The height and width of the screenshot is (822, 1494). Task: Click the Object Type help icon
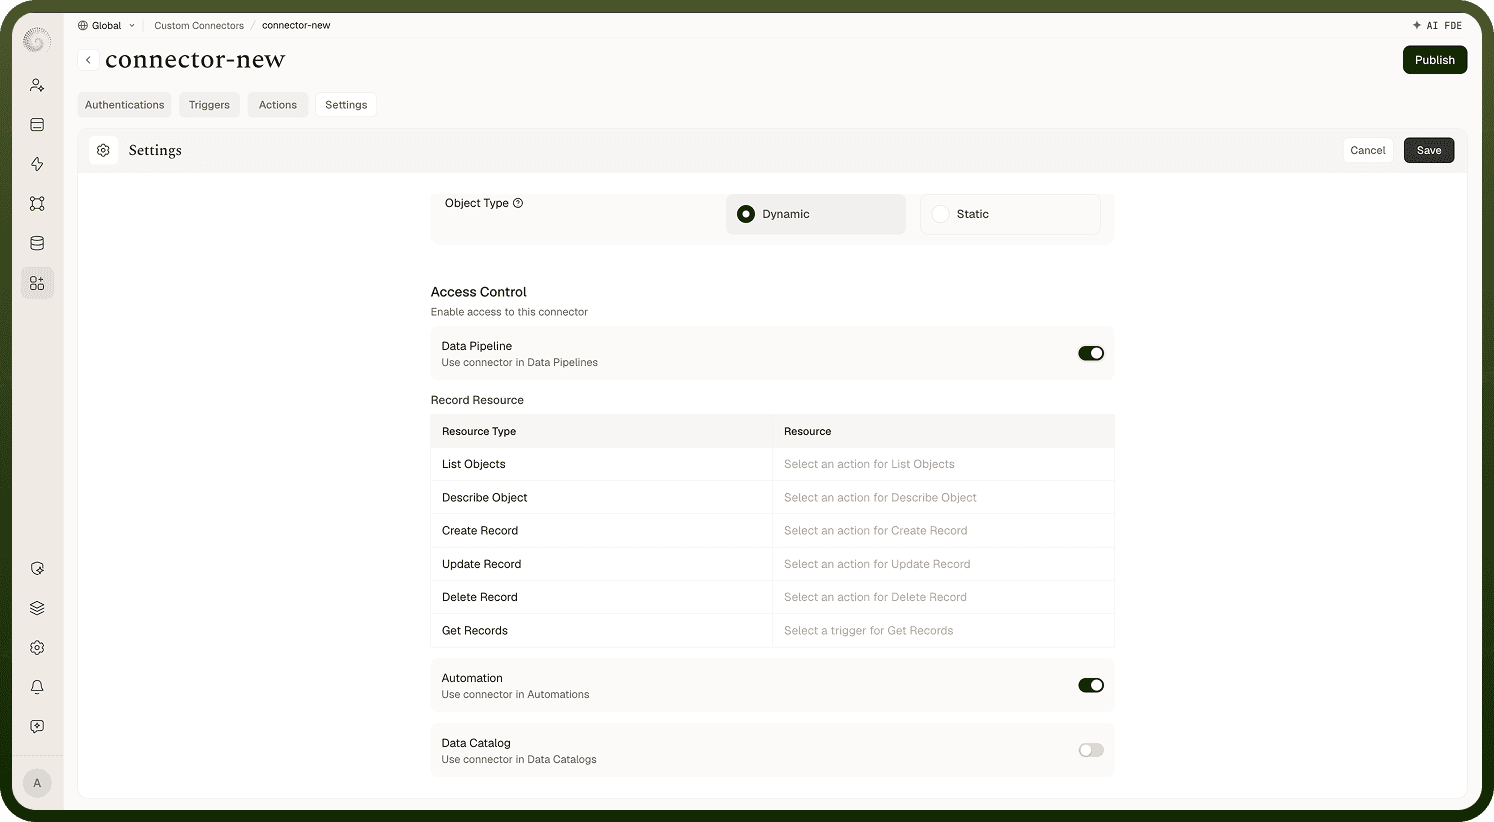click(518, 203)
